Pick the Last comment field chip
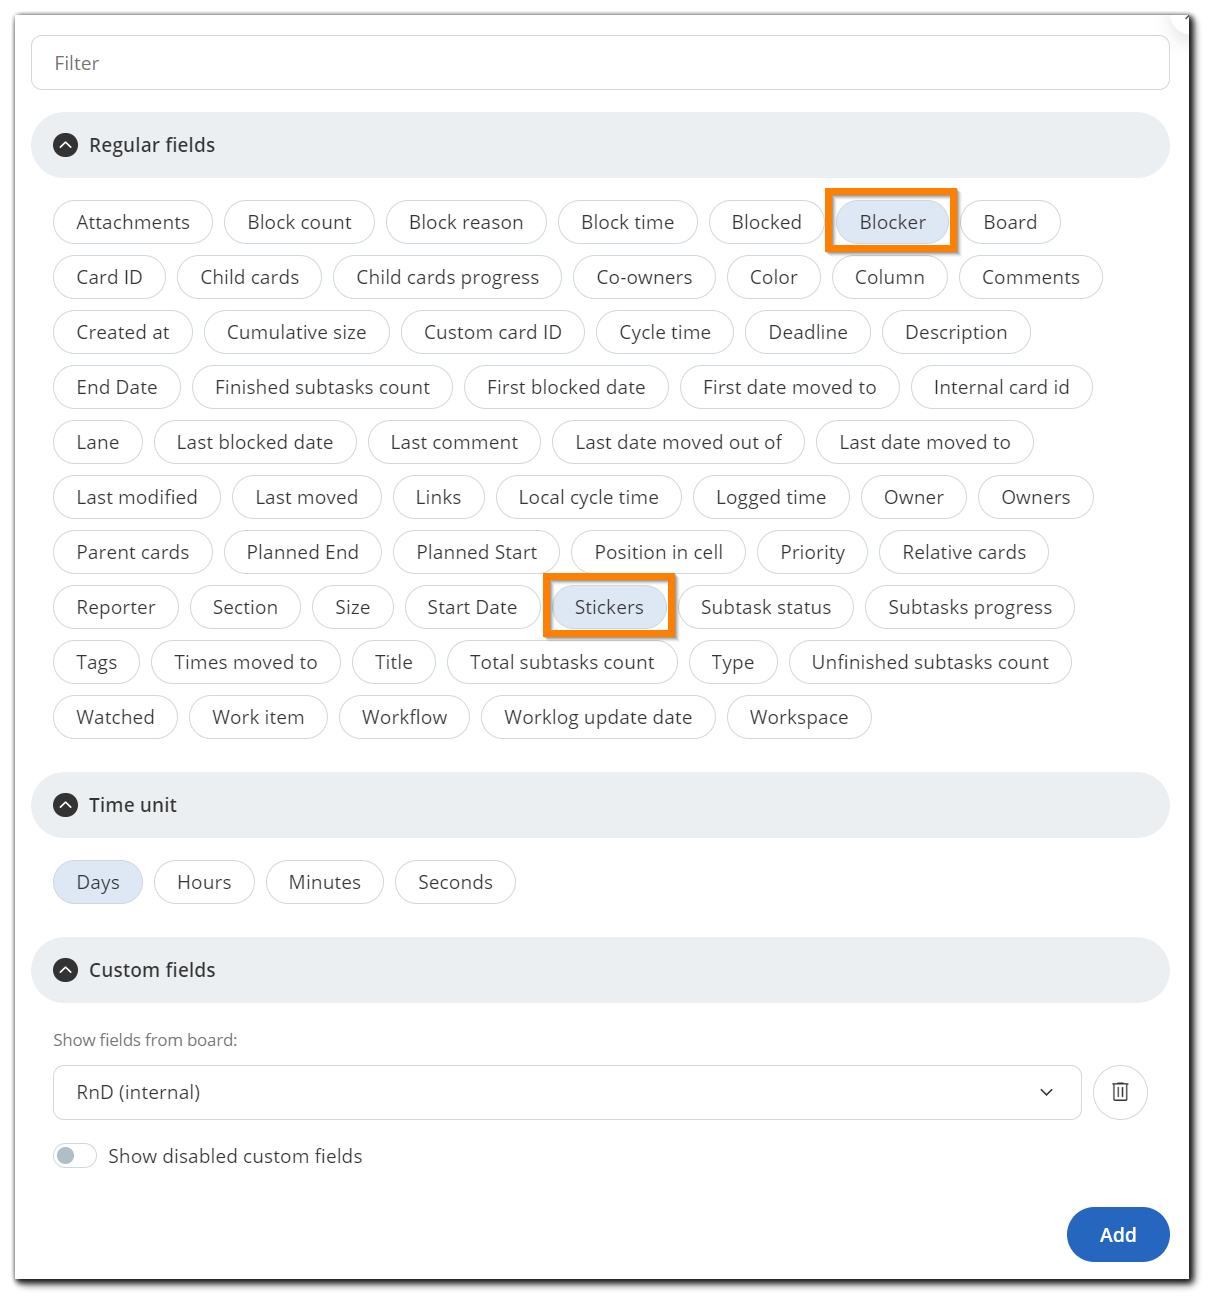Image resolution: width=1216 pixels, height=1306 pixels. point(454,442)
